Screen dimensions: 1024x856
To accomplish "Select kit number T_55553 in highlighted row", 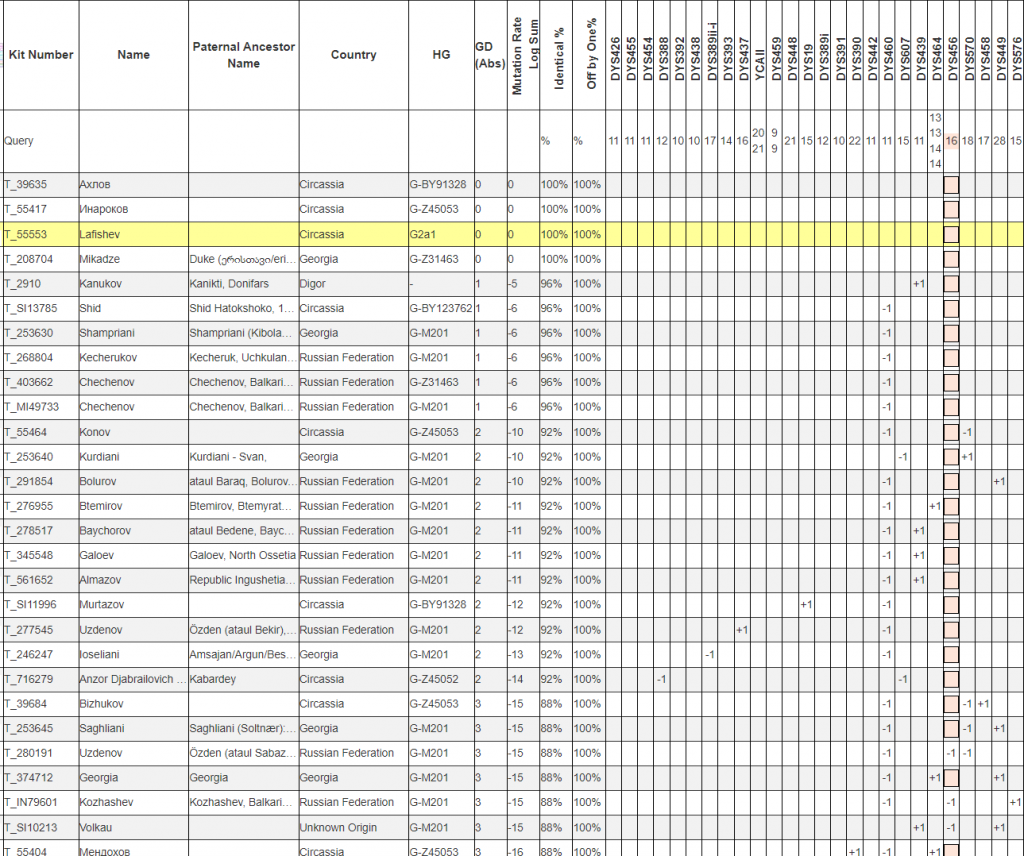I will [x=25, y=234].
